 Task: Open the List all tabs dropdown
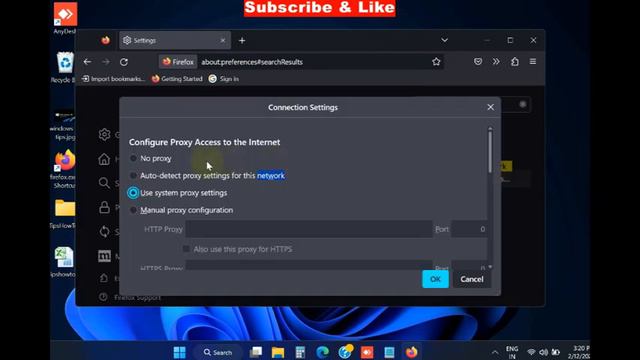click(444, 40)
